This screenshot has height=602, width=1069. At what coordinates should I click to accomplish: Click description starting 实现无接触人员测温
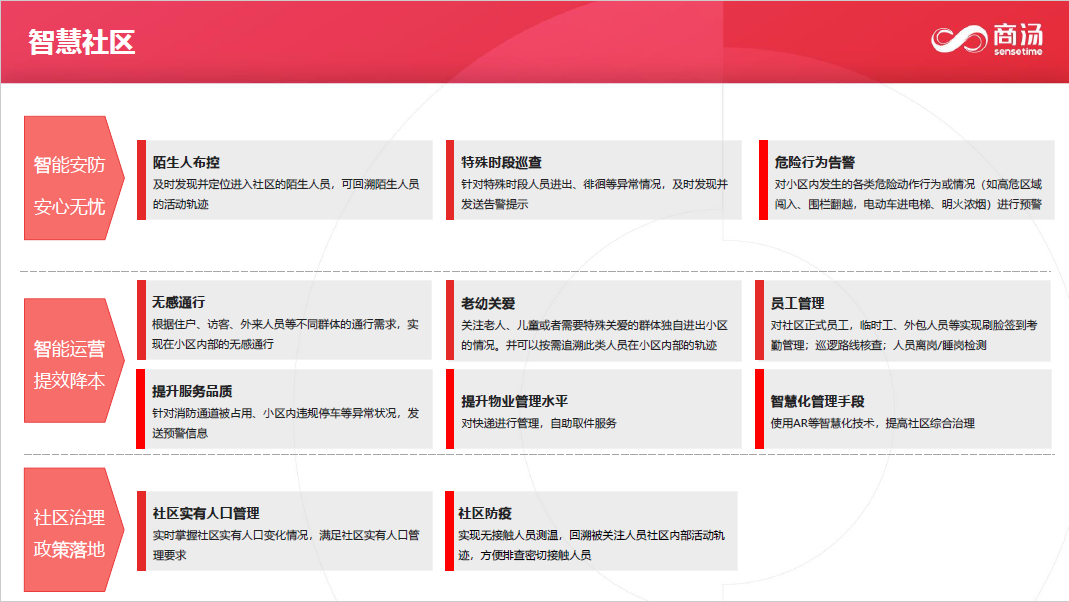[x=592, y=545]
